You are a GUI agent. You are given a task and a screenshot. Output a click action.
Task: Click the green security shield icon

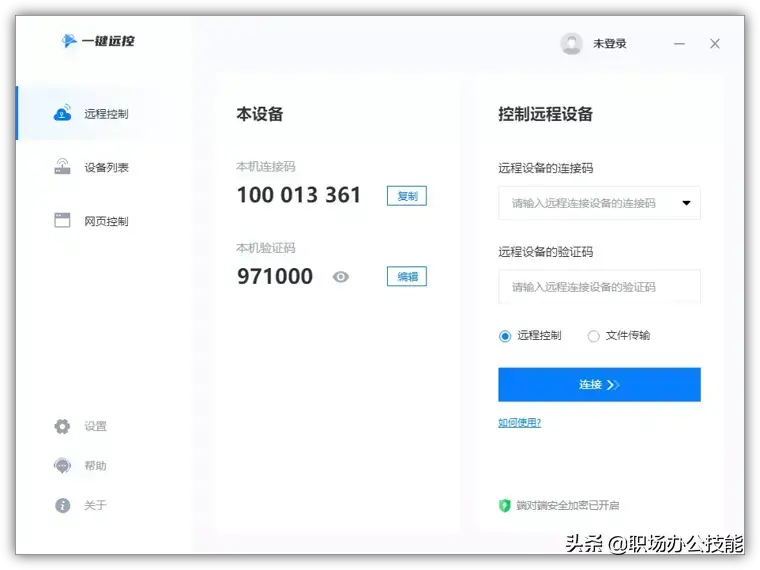pos(505,506)
